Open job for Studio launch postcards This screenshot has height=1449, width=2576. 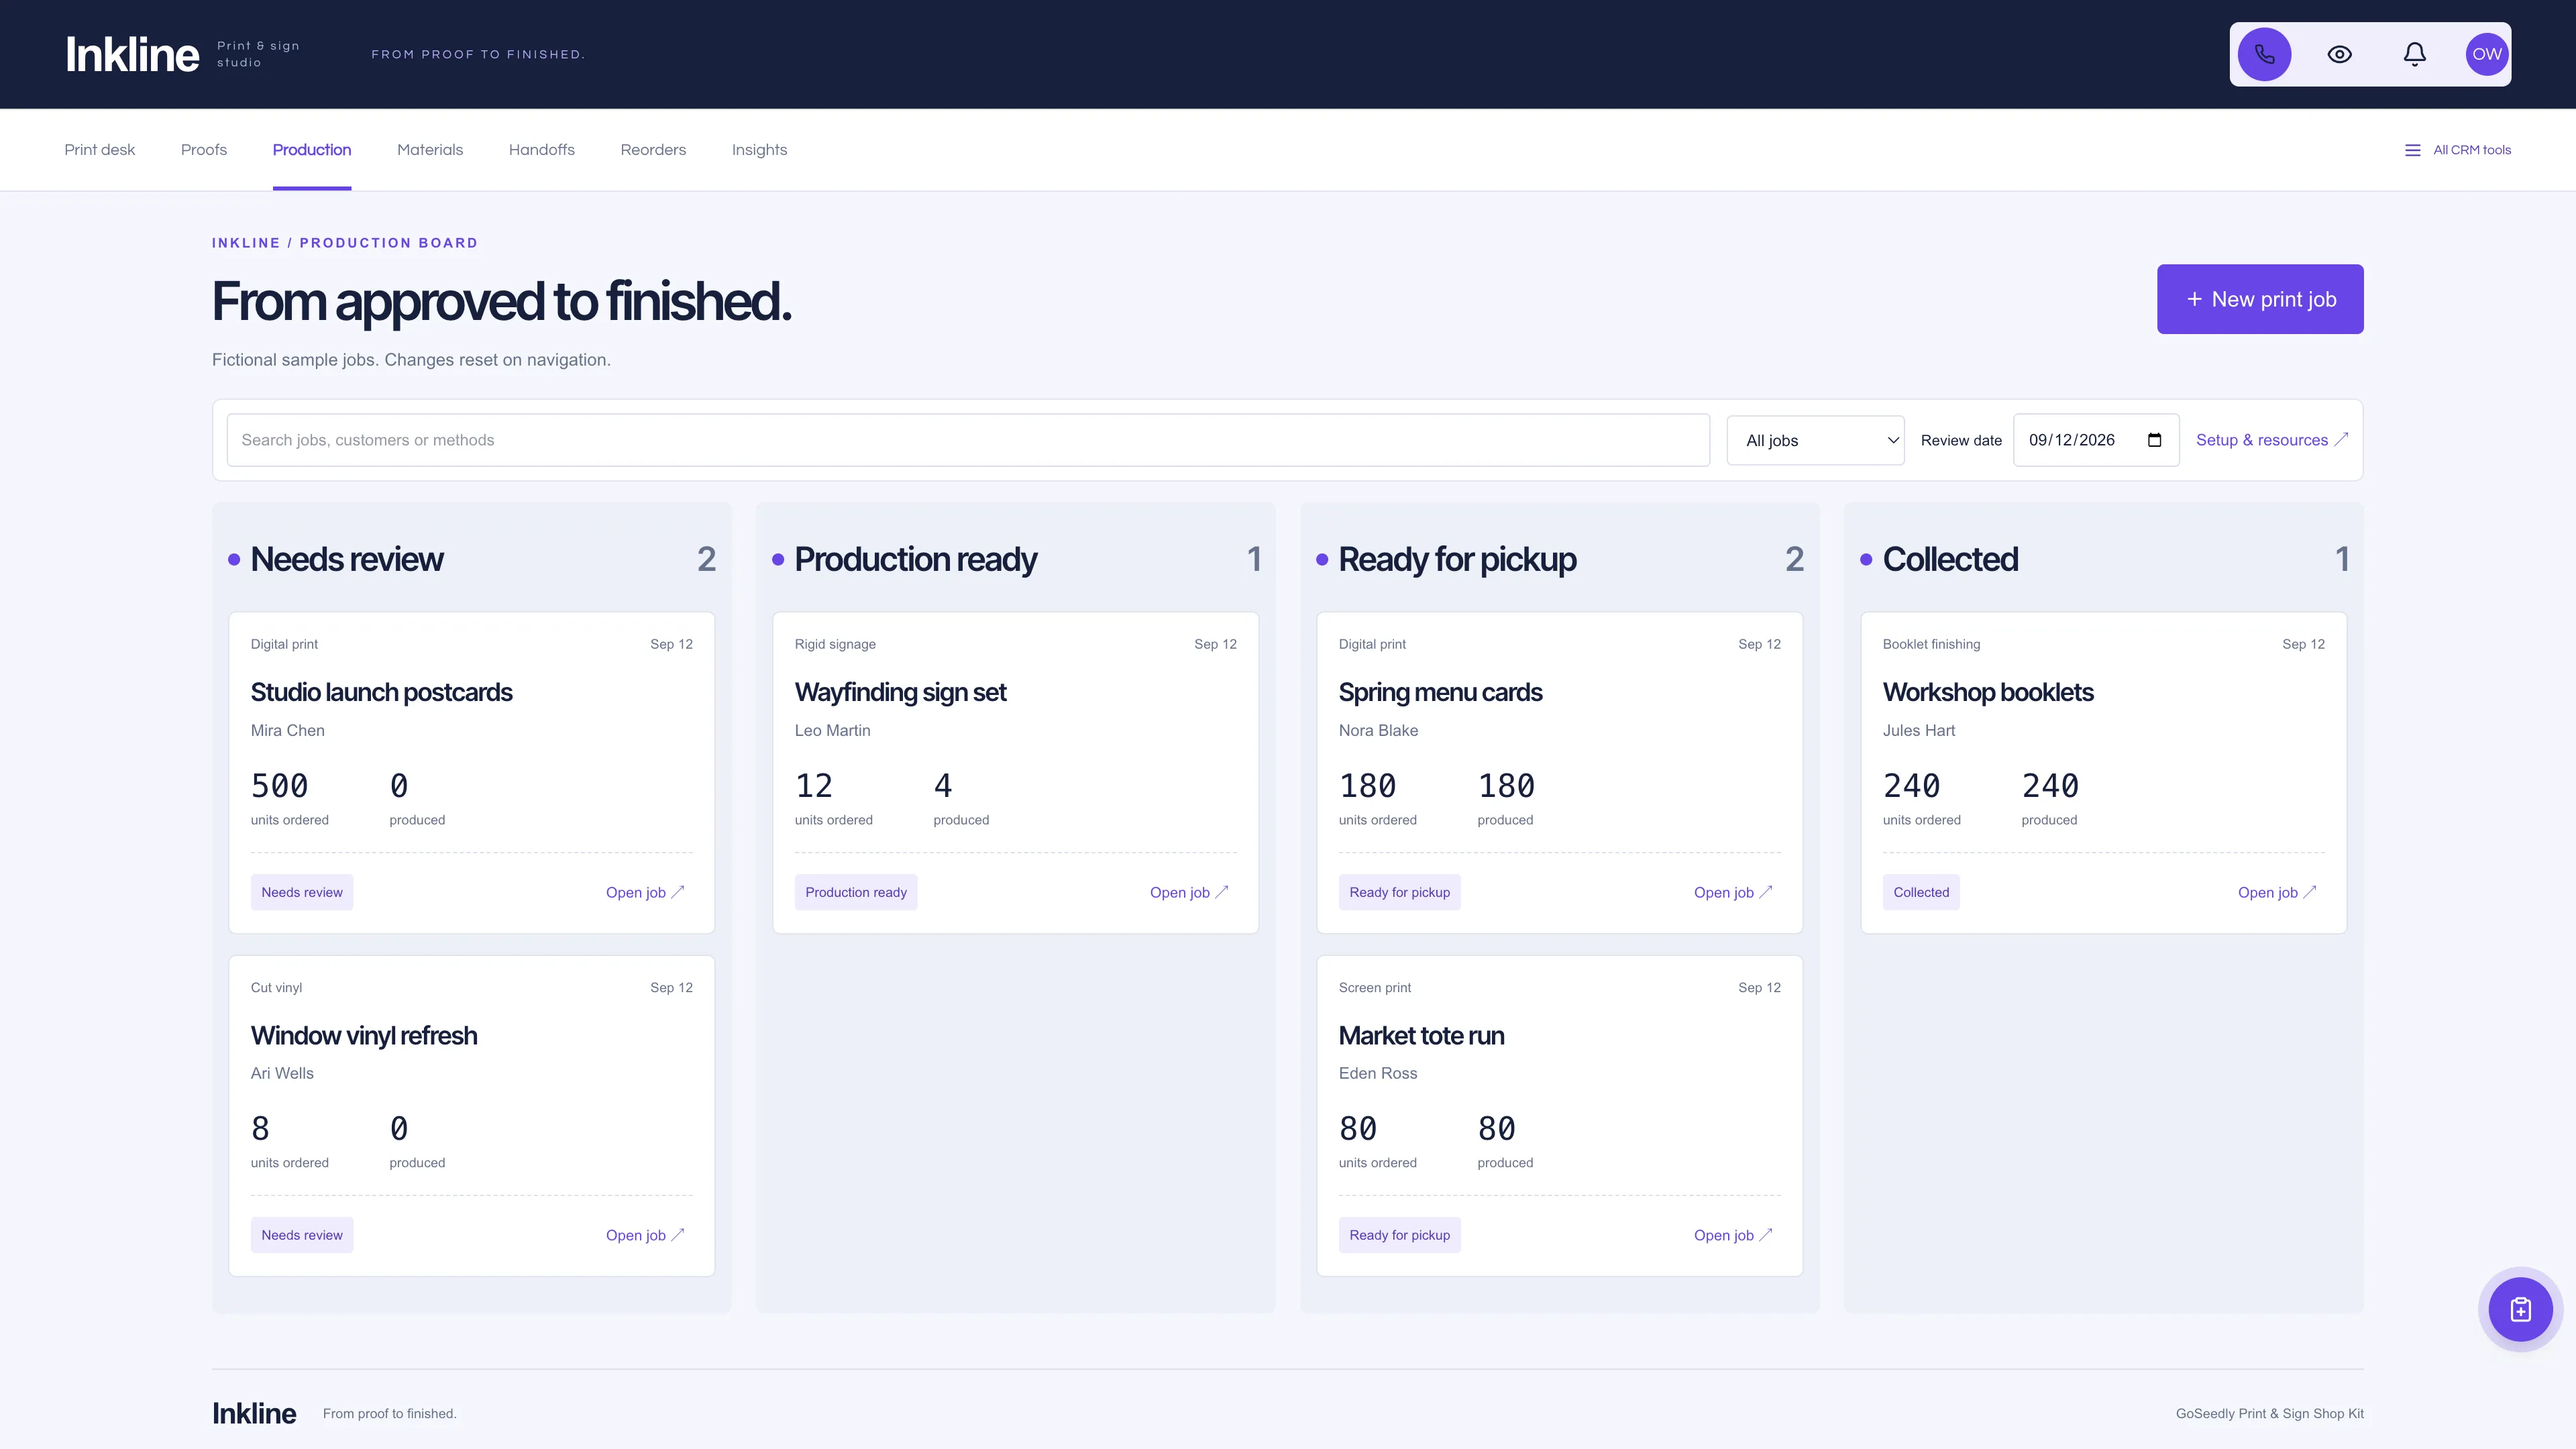point(645,892)
